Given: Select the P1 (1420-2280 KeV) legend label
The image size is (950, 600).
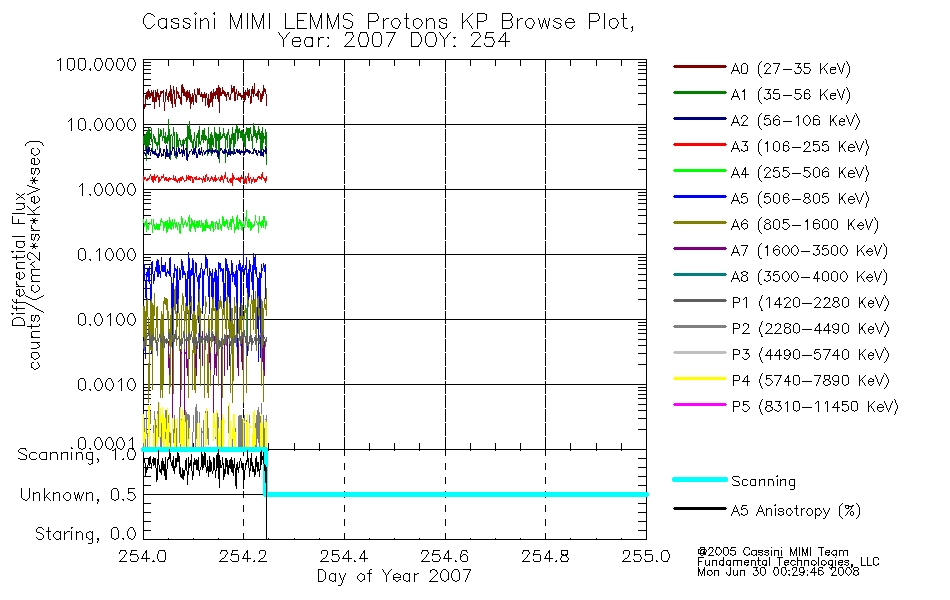Looking at the screenshot, I should point(810,302).
